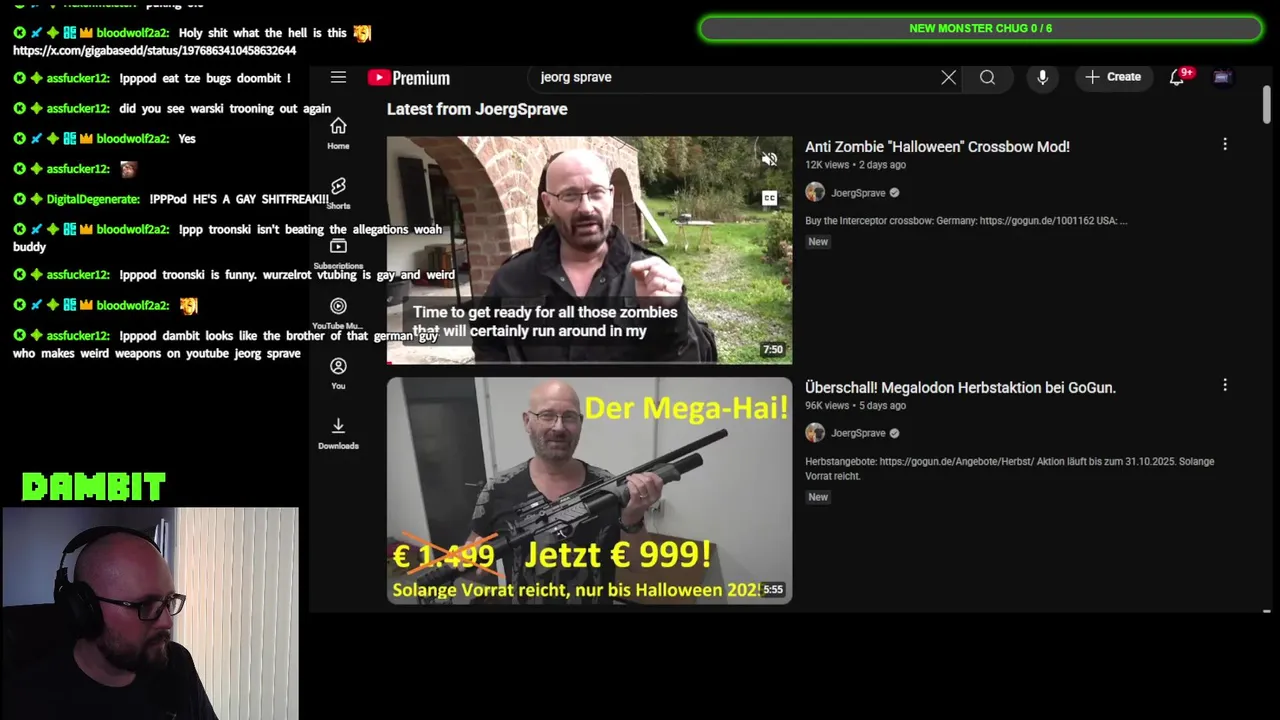Click JoergSprave channel name under Megalodon video
Viewport: 1280px width, 720px height.
[x=858, y=433]
